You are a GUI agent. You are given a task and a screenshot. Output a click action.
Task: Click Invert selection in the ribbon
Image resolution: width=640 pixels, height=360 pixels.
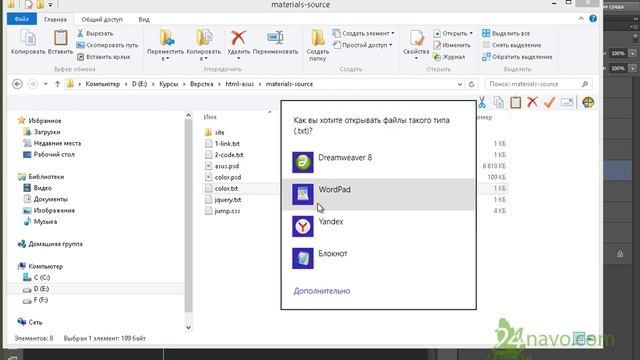517,57
